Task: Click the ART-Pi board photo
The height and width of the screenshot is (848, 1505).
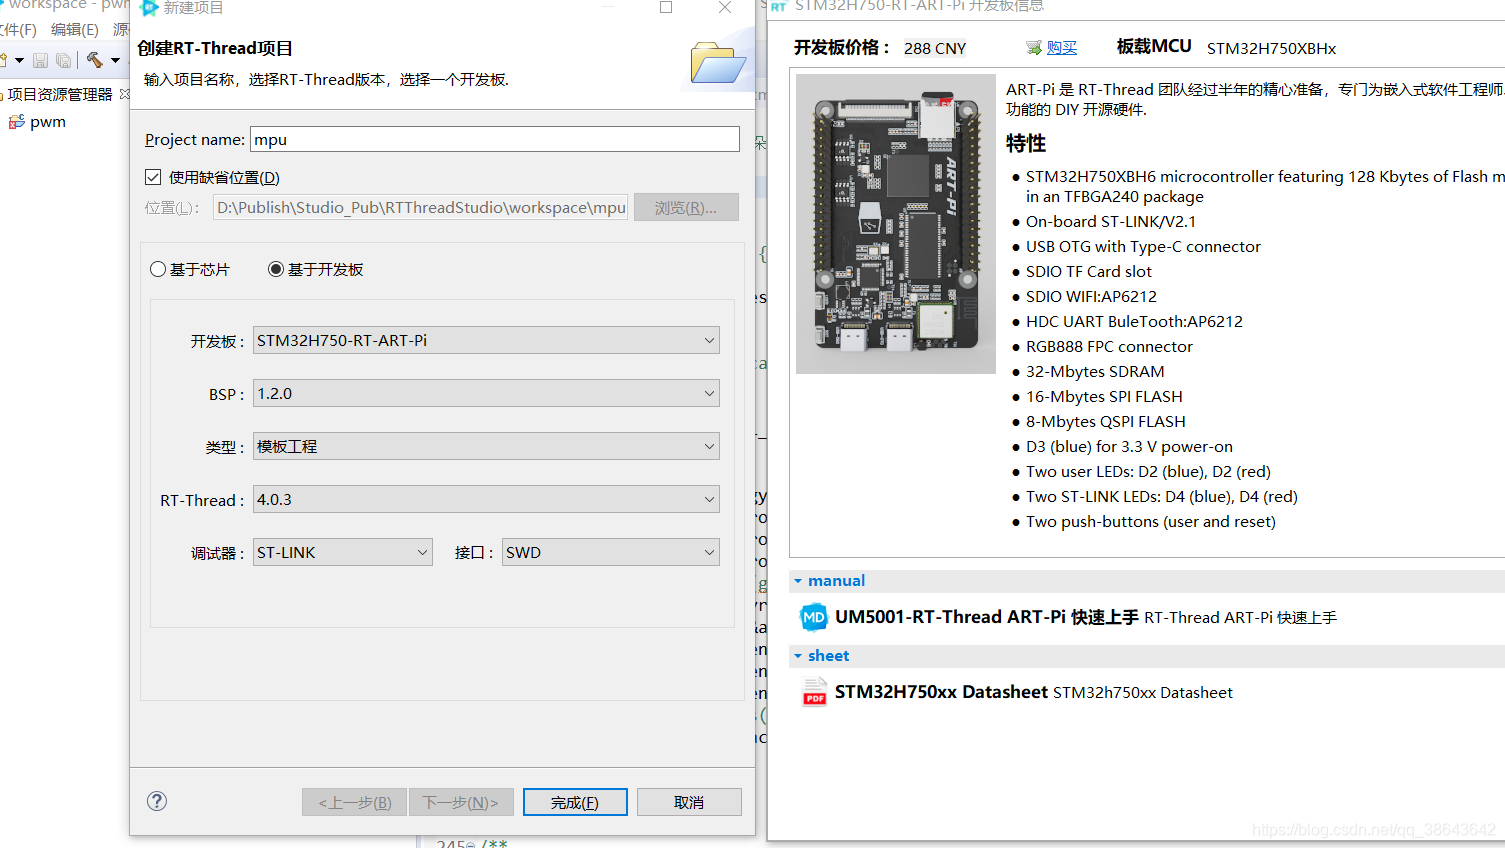Action: [x=896, y=224]
